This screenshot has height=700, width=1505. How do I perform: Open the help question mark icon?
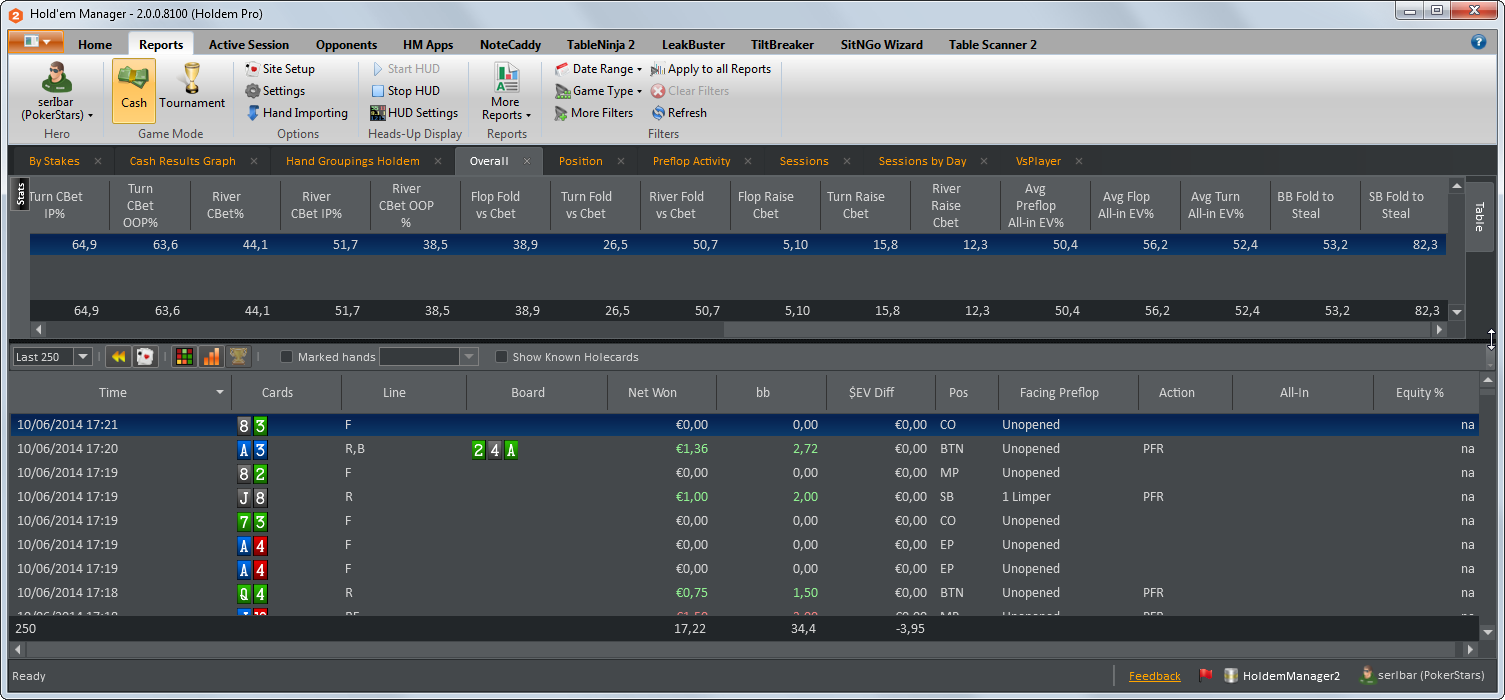pyautogui.click(x=1479, y=42)
